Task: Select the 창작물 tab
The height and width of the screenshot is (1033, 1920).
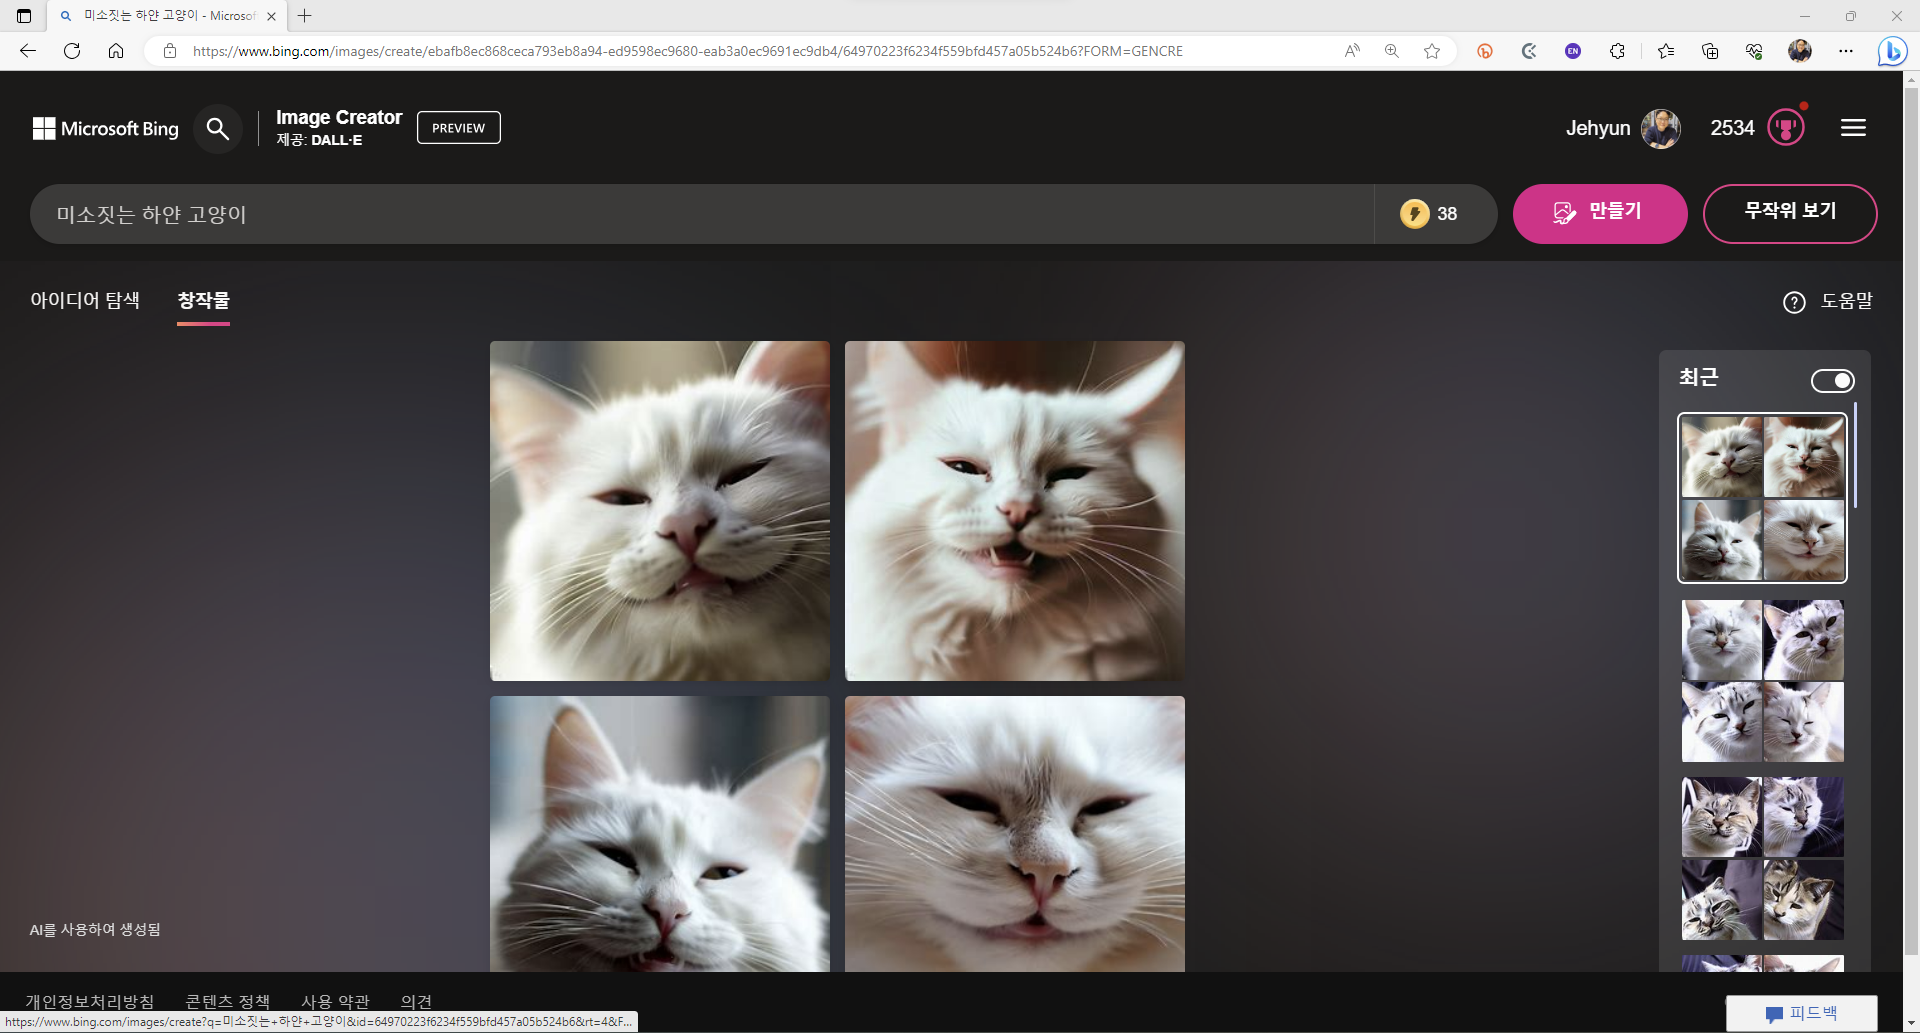Action: [x=203, y=300]
